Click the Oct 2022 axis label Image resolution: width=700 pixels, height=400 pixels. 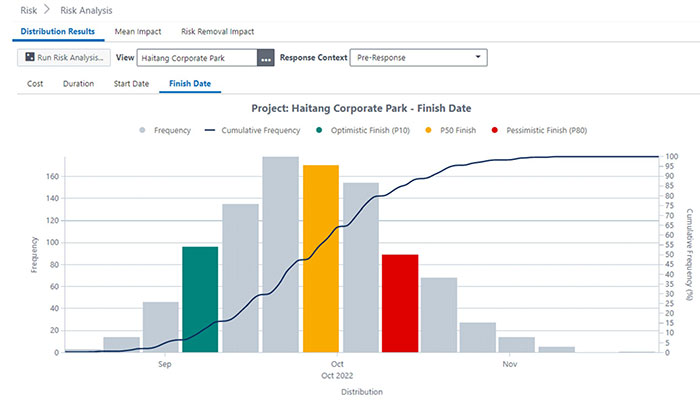337,375
